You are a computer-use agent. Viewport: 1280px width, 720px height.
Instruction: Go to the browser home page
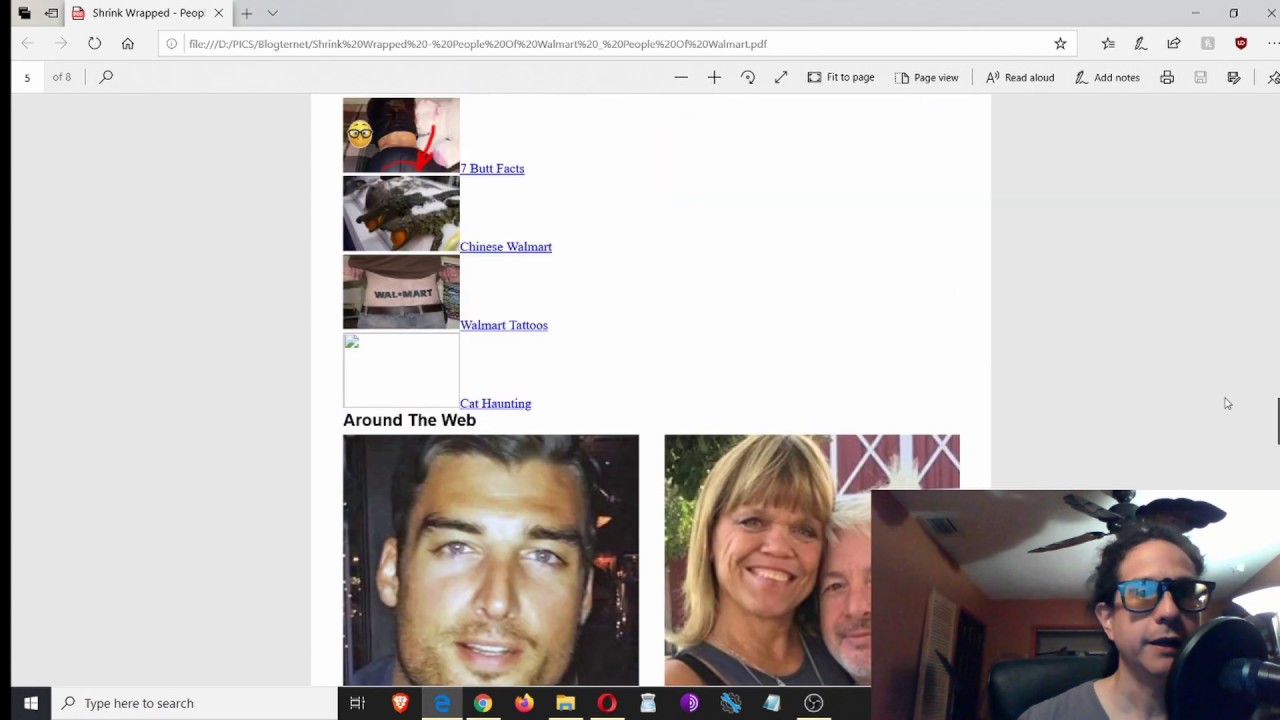[128, 44]
